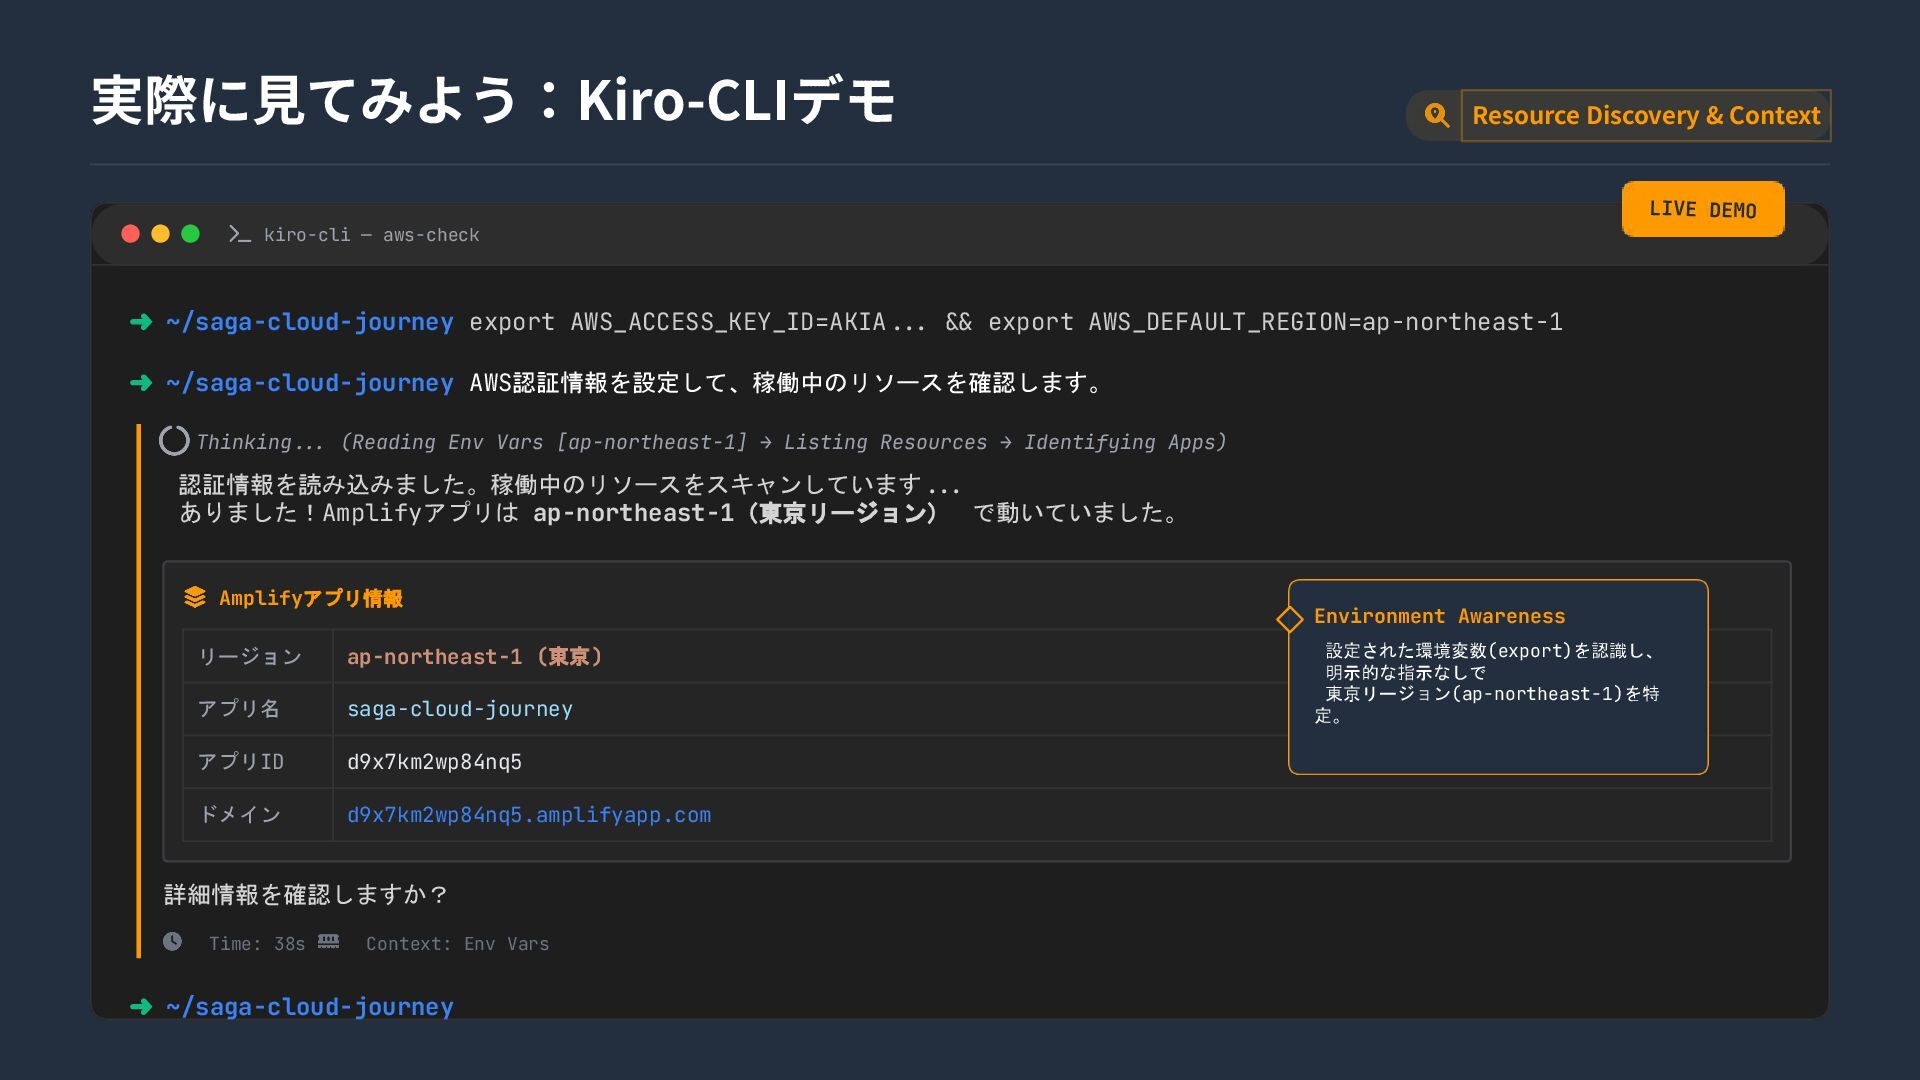Viewport: 1920px width, 1080px height.
Task: Click the Thinking spinner circle icon
Action: click(174, 441)
